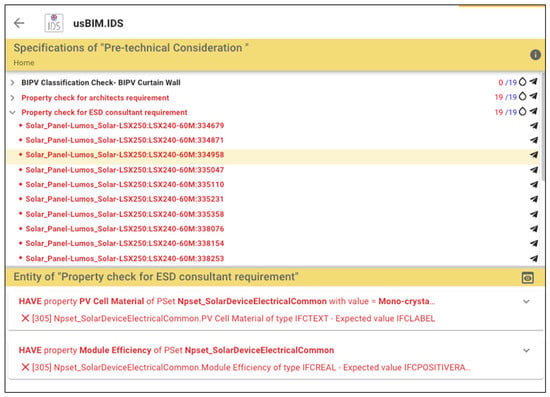Screen dimensions: 550x397
Task: Toggle droplet icon for BIPV Classification Check
Action: point(523,82)
